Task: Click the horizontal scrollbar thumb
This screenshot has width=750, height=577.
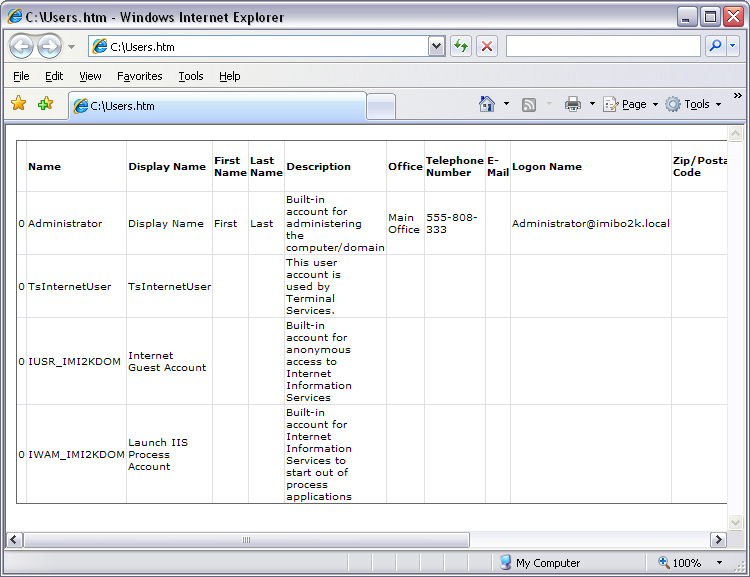Action: (246, 540)
